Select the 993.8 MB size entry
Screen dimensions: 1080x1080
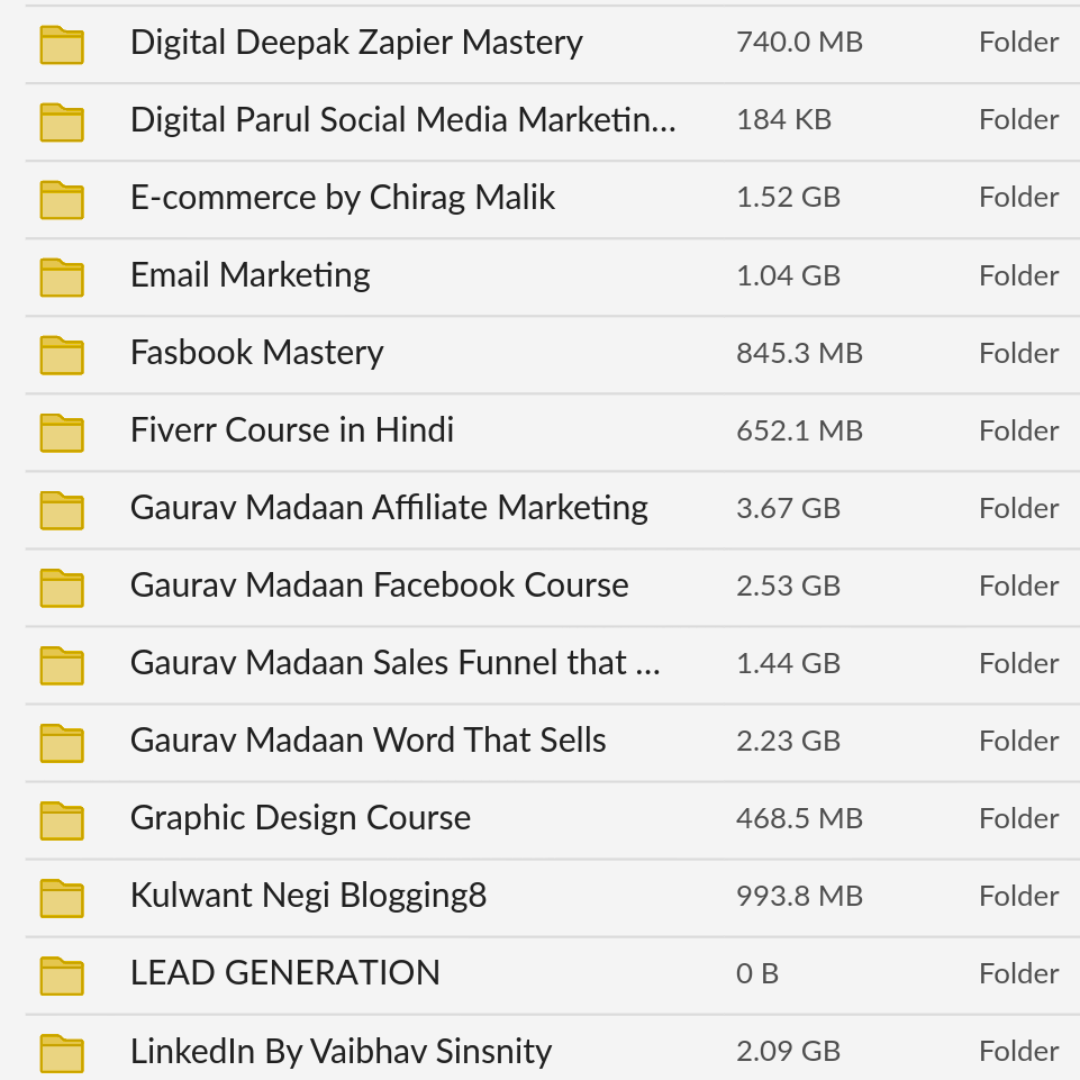point(800,896)
